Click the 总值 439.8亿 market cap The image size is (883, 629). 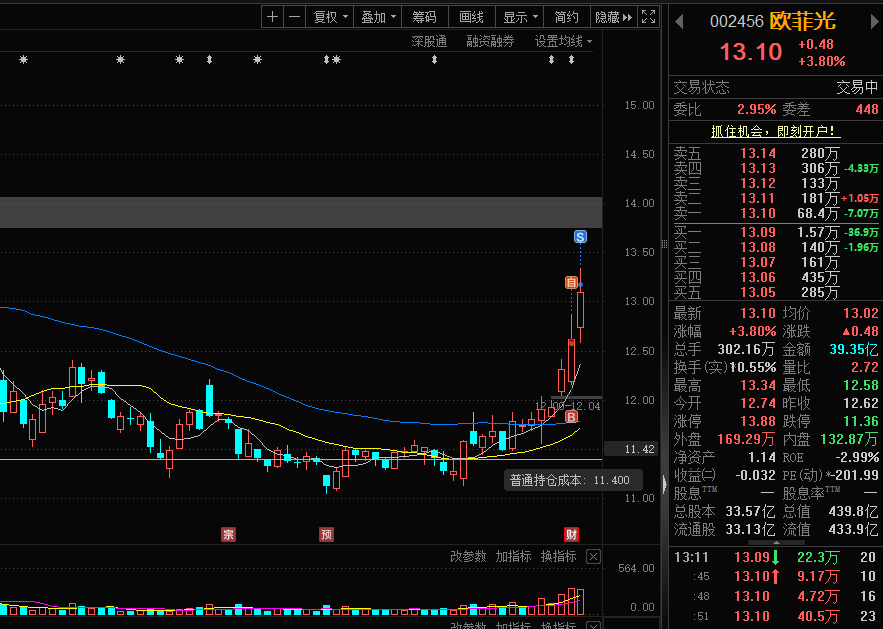coord(854,511)
